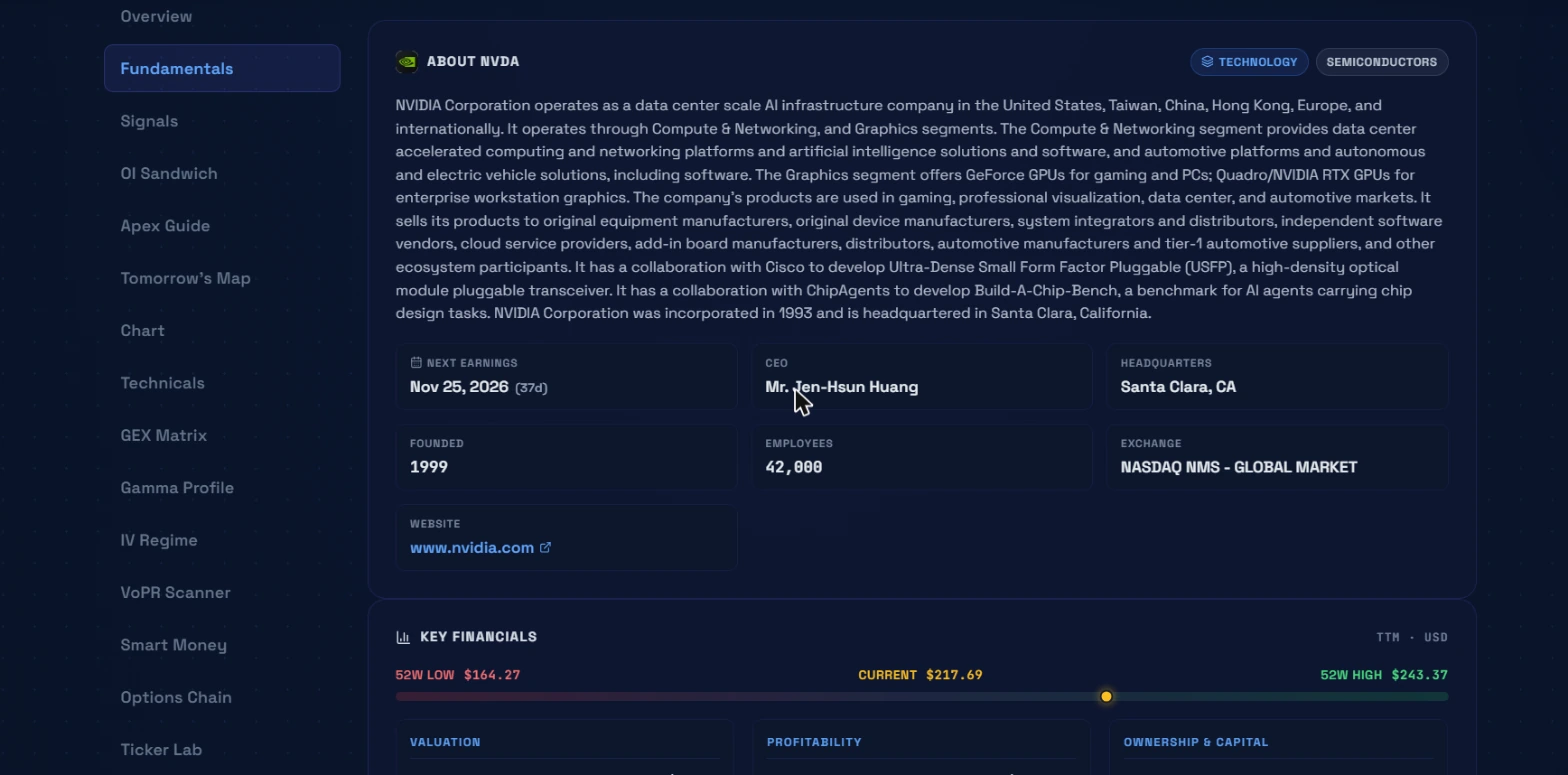This screenshot has width=1568, height=775.
Task: Click the exchange value NASDAQ NMS - GLOBAL MARKET
Action: tap(1239, 467)
